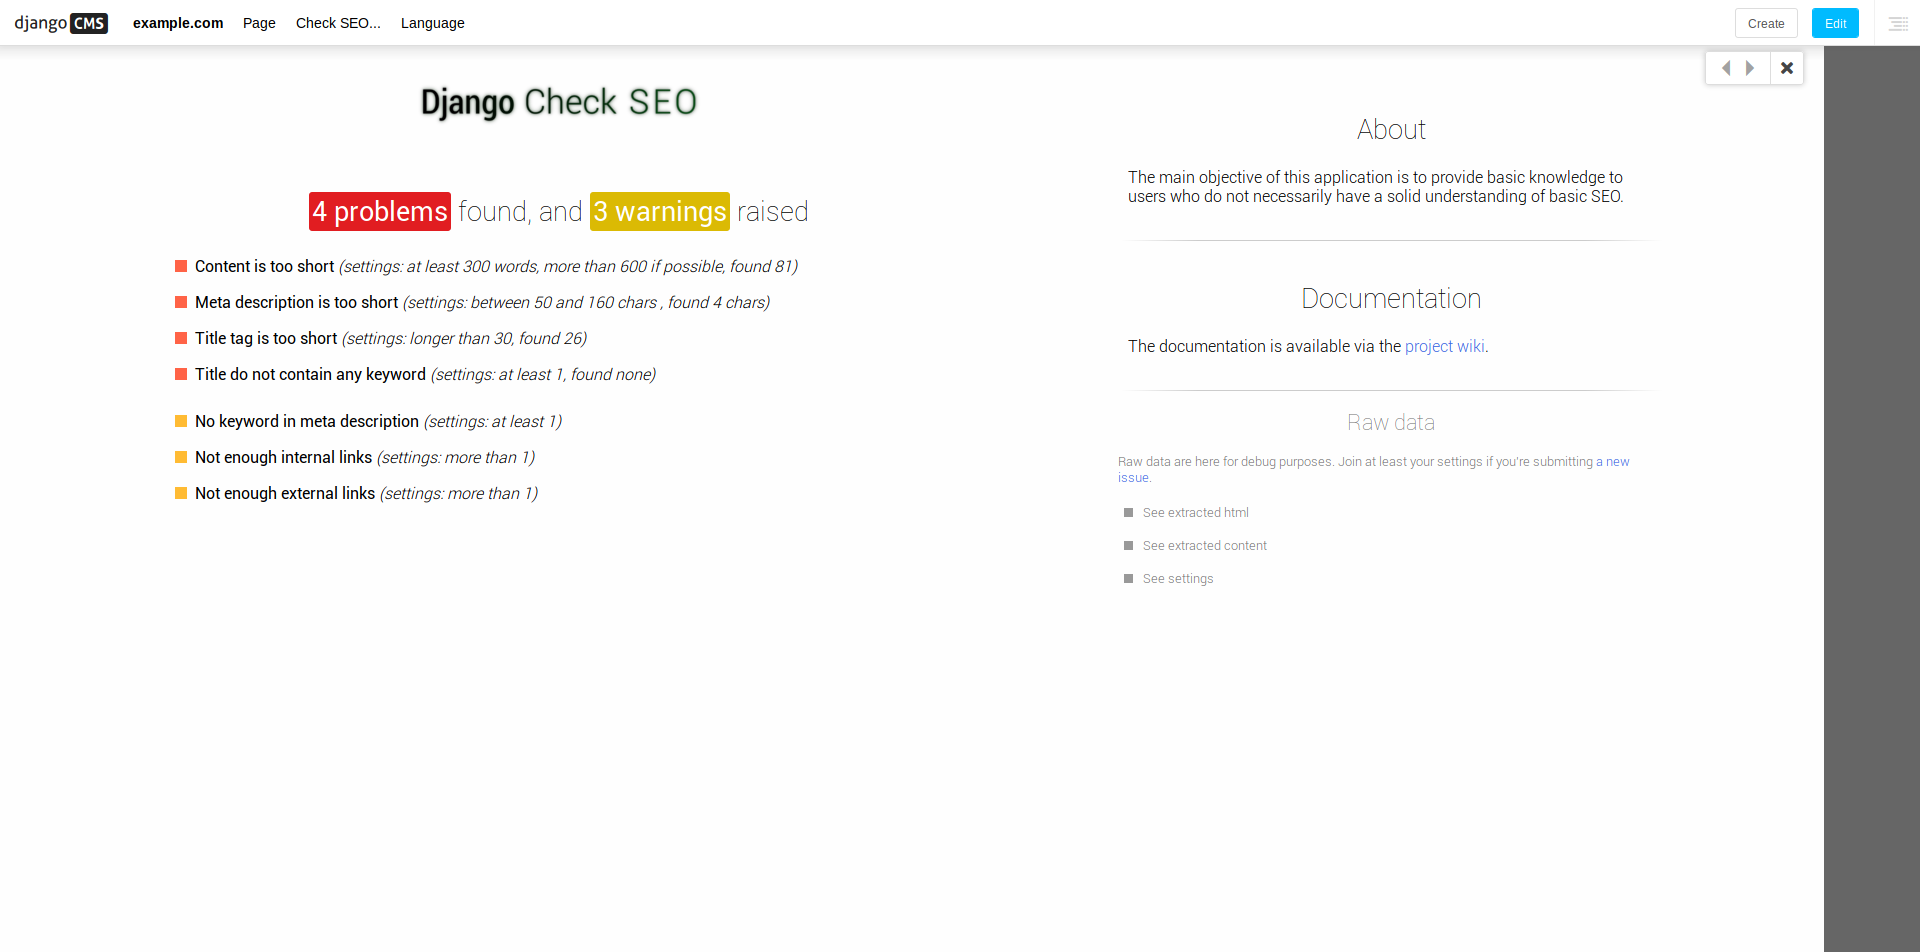Open the Check SEO... menu item
The width and height of the screenshot is (1920, 952).
coord(338,23)
